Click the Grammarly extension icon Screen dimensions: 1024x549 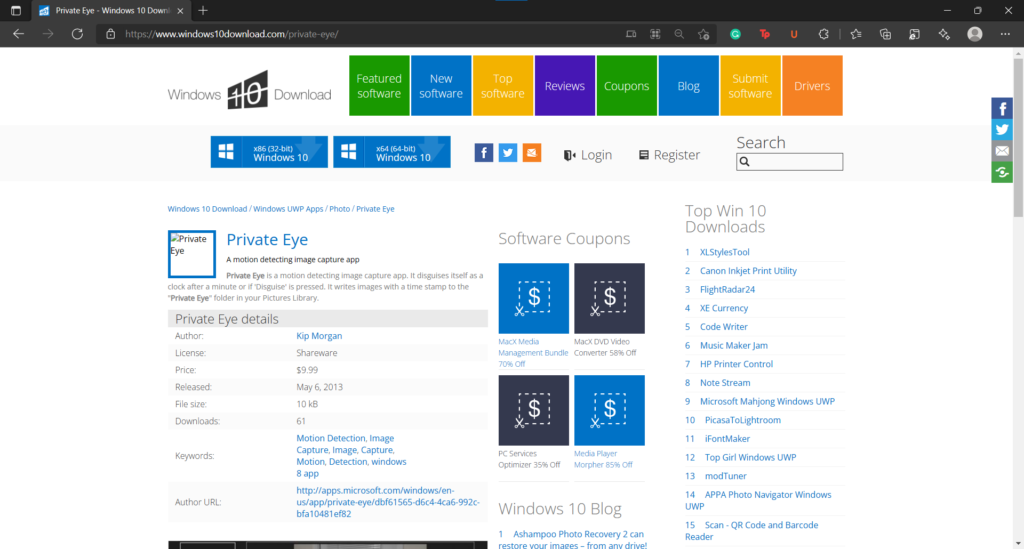[x=735, y=34]
